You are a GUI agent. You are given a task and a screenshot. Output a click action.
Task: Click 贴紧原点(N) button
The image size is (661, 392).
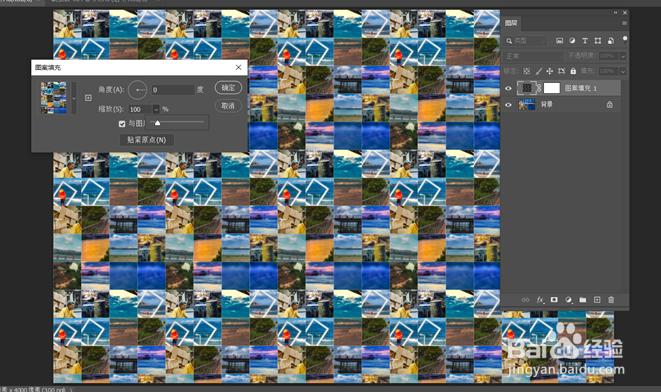146,140
